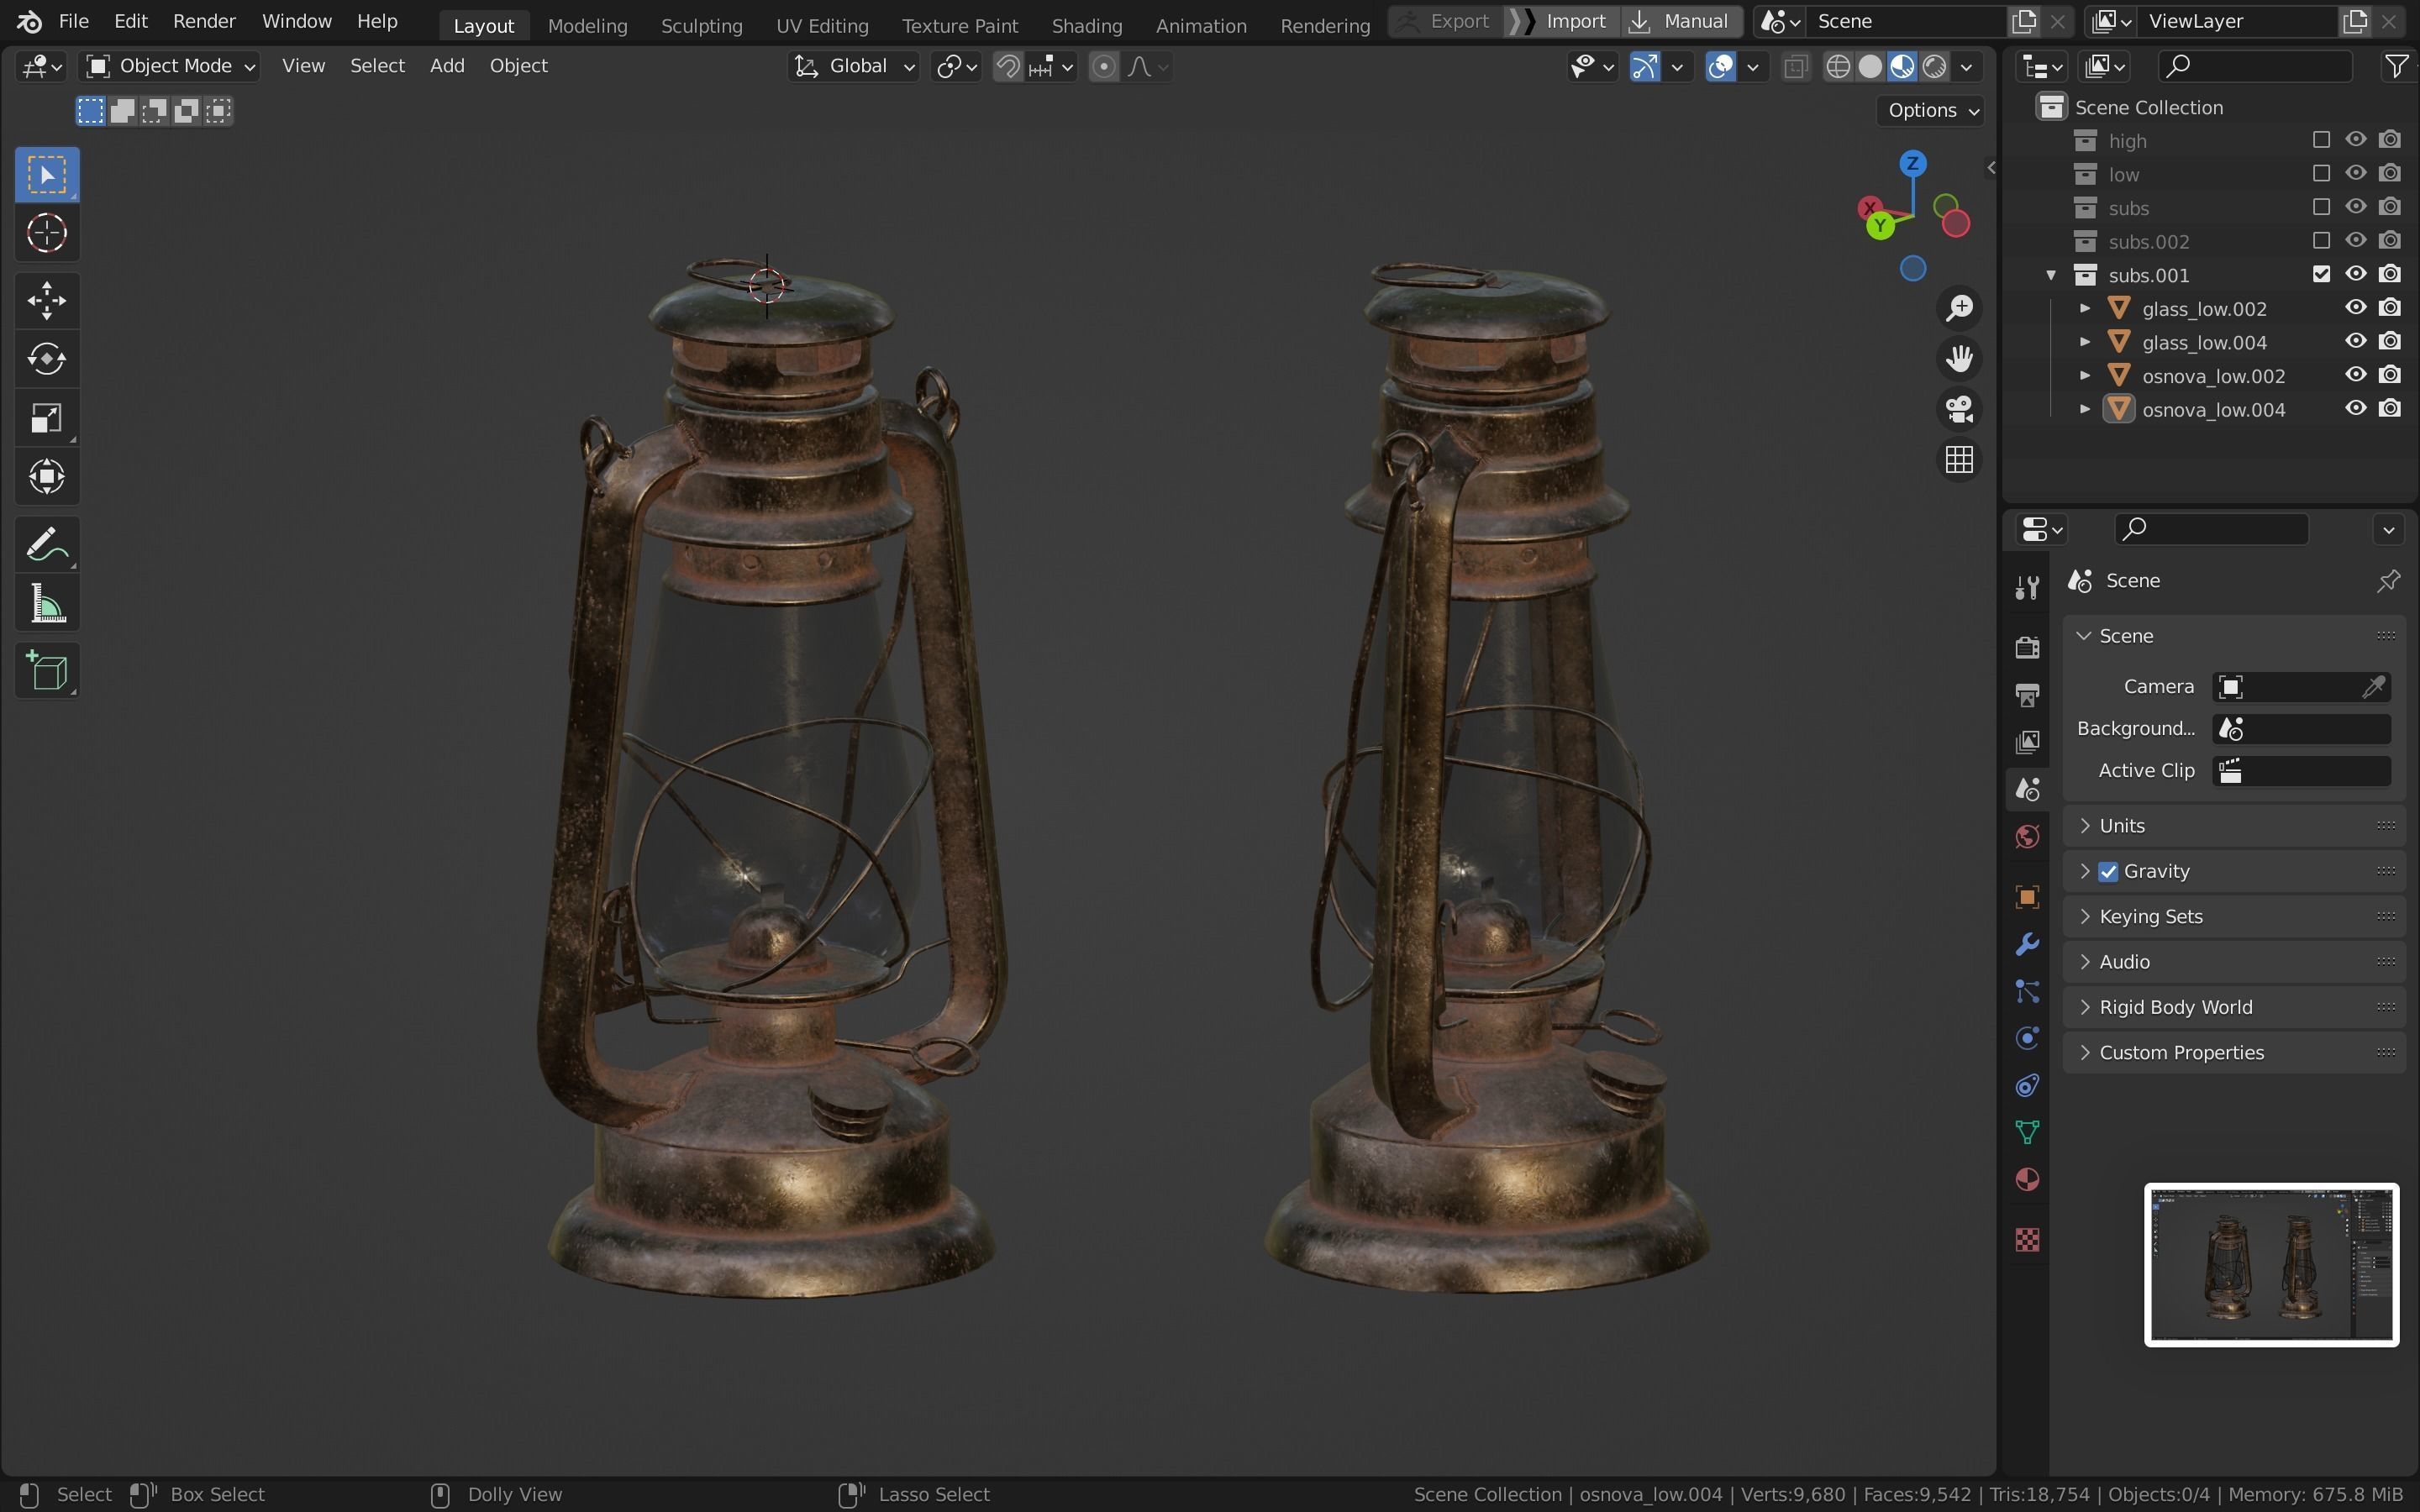Click the outliner search field
This screenshot has height=1512, width=2420.
(2254, 66)
